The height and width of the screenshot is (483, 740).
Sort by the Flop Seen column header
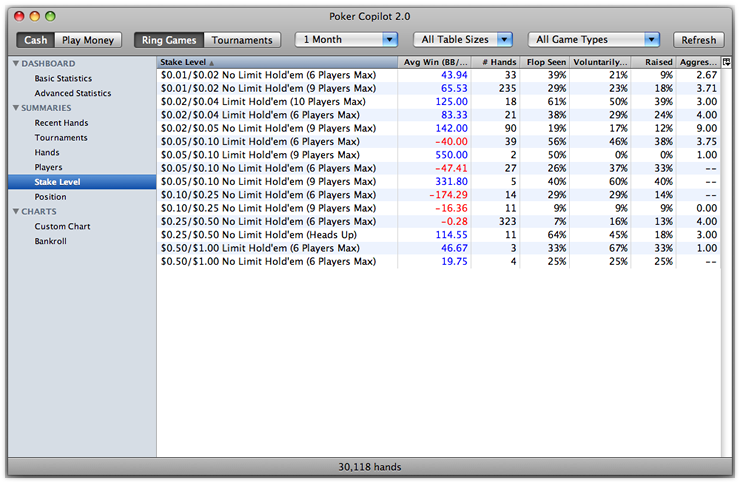pyautogui.click(x=545, y=62)
